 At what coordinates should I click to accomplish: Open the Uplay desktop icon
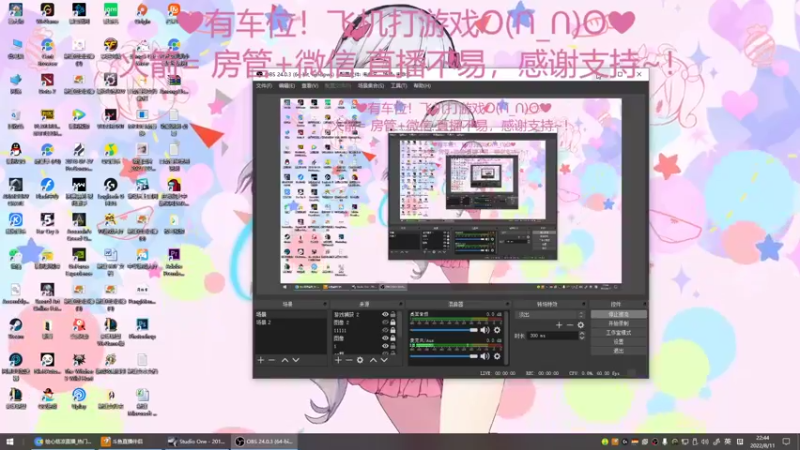[79, 398]
